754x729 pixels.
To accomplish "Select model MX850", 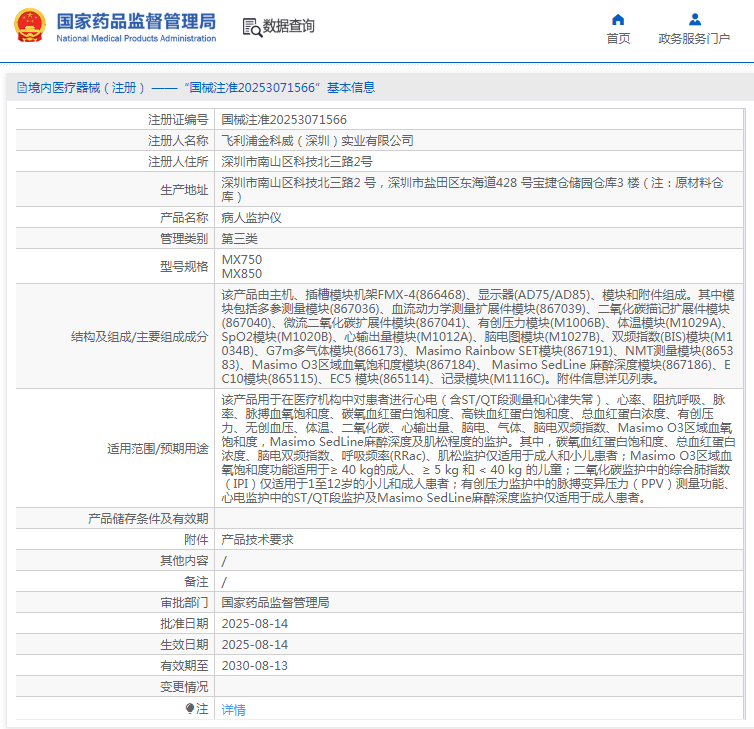I will point(242,274).
